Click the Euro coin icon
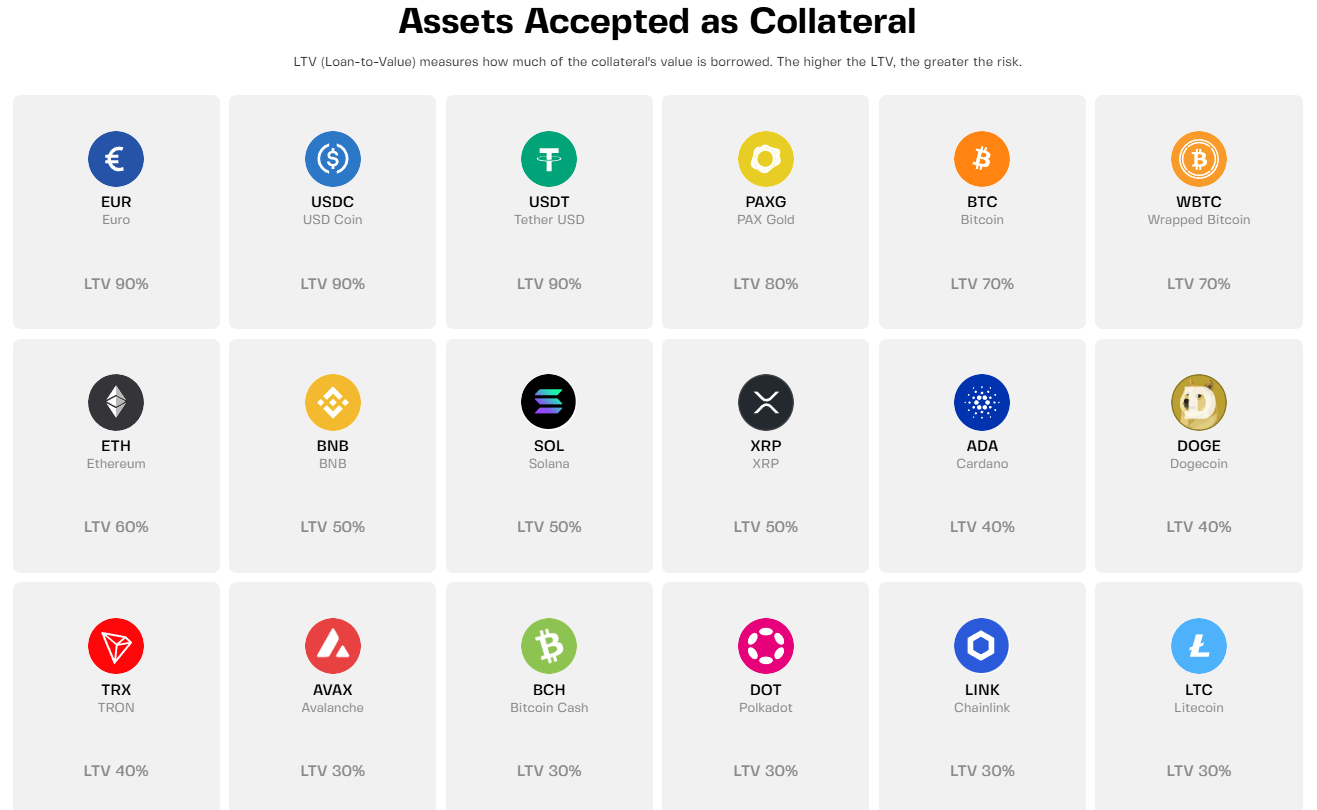 116,159
